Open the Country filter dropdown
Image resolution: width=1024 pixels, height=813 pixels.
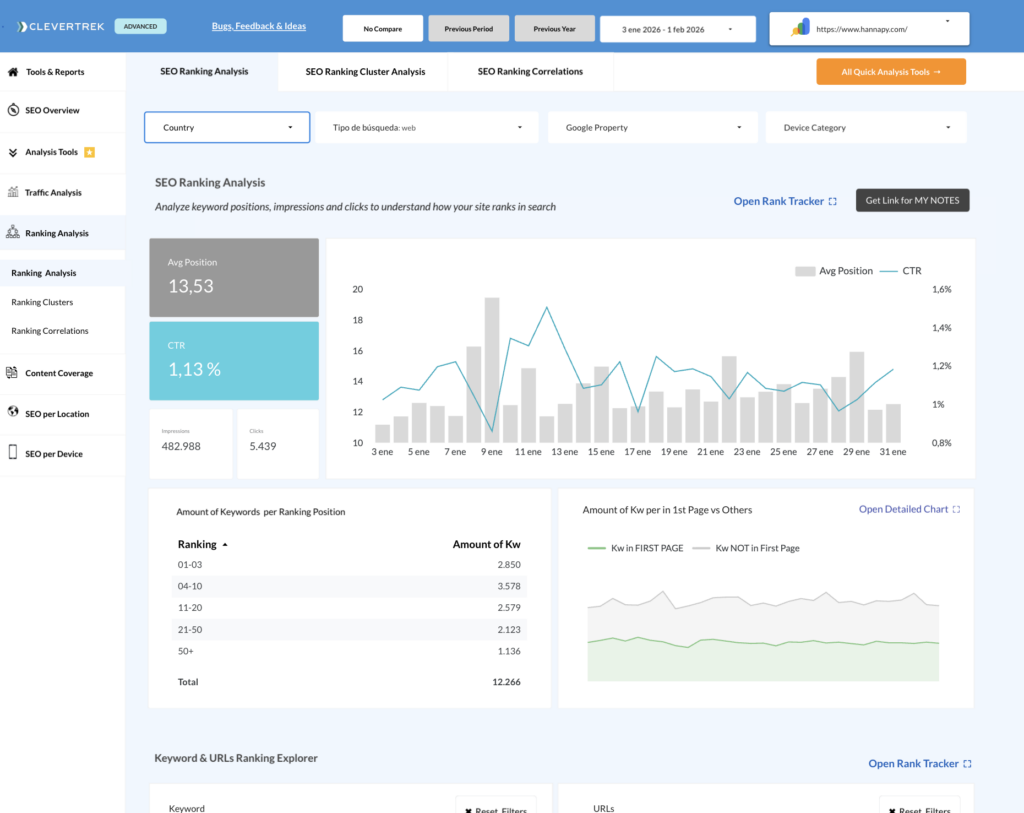(x=226, y=128)
